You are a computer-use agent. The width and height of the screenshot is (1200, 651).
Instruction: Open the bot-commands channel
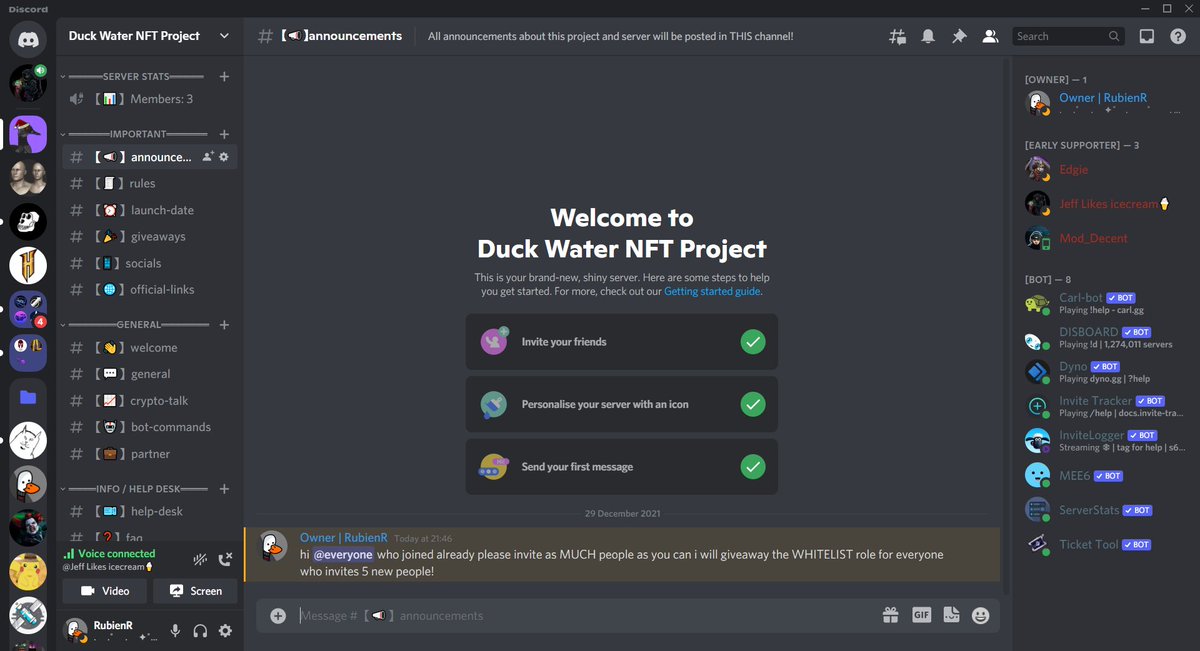pos(150,427)
